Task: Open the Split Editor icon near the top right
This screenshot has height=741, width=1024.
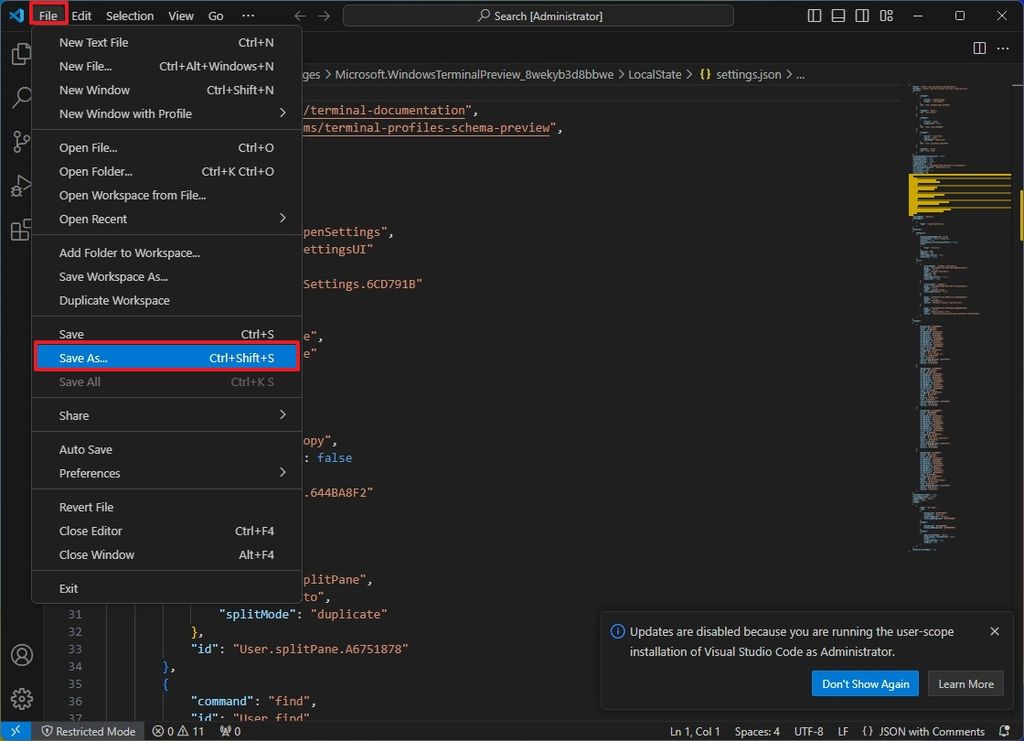Action: tap(977, 47)
